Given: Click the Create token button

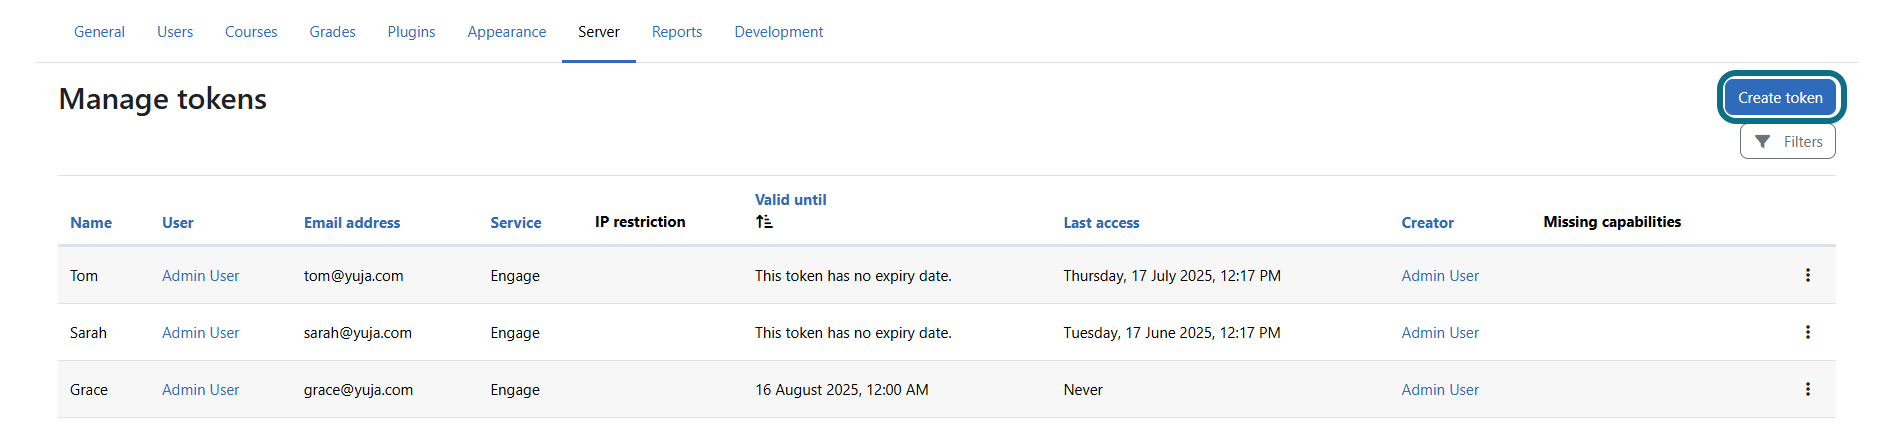Looking at the screenshot, I should (x=1780, y=98).
